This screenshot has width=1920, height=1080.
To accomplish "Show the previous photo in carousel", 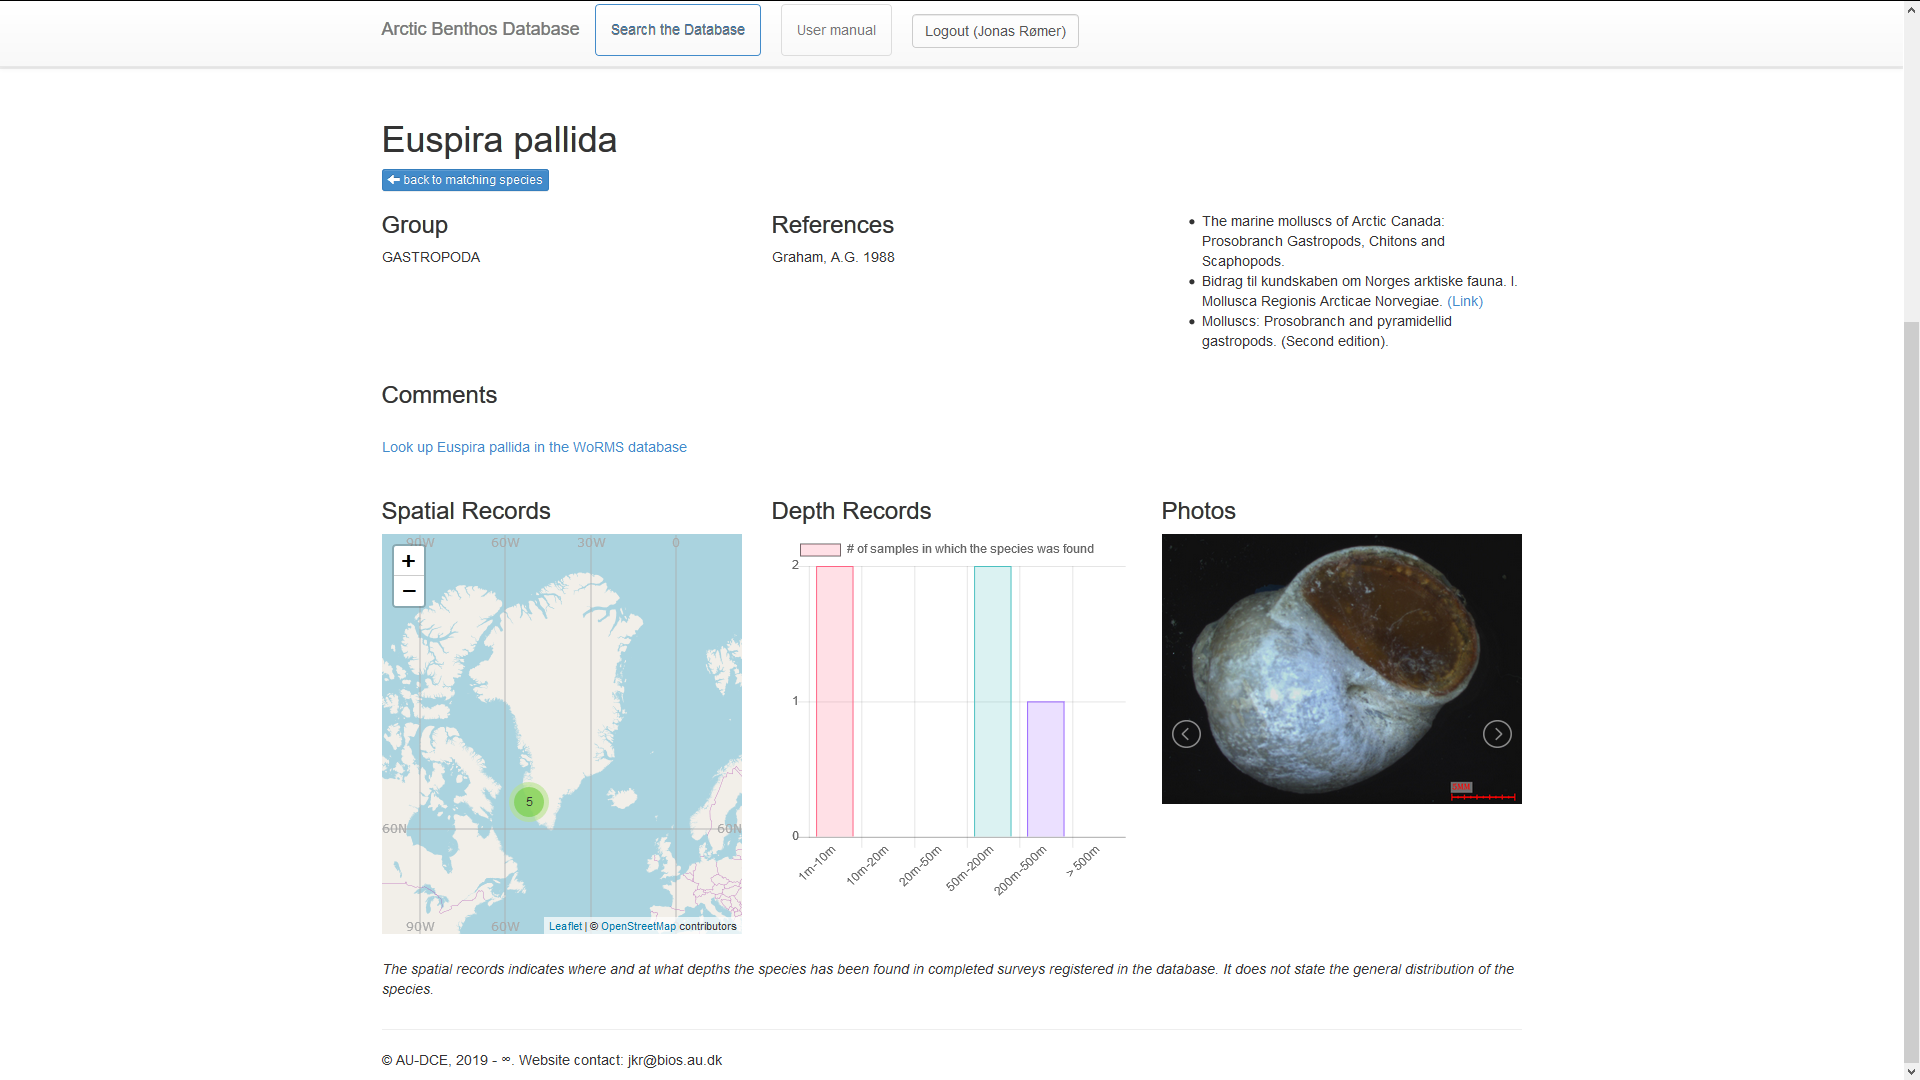I will [x=1186, y=734].
